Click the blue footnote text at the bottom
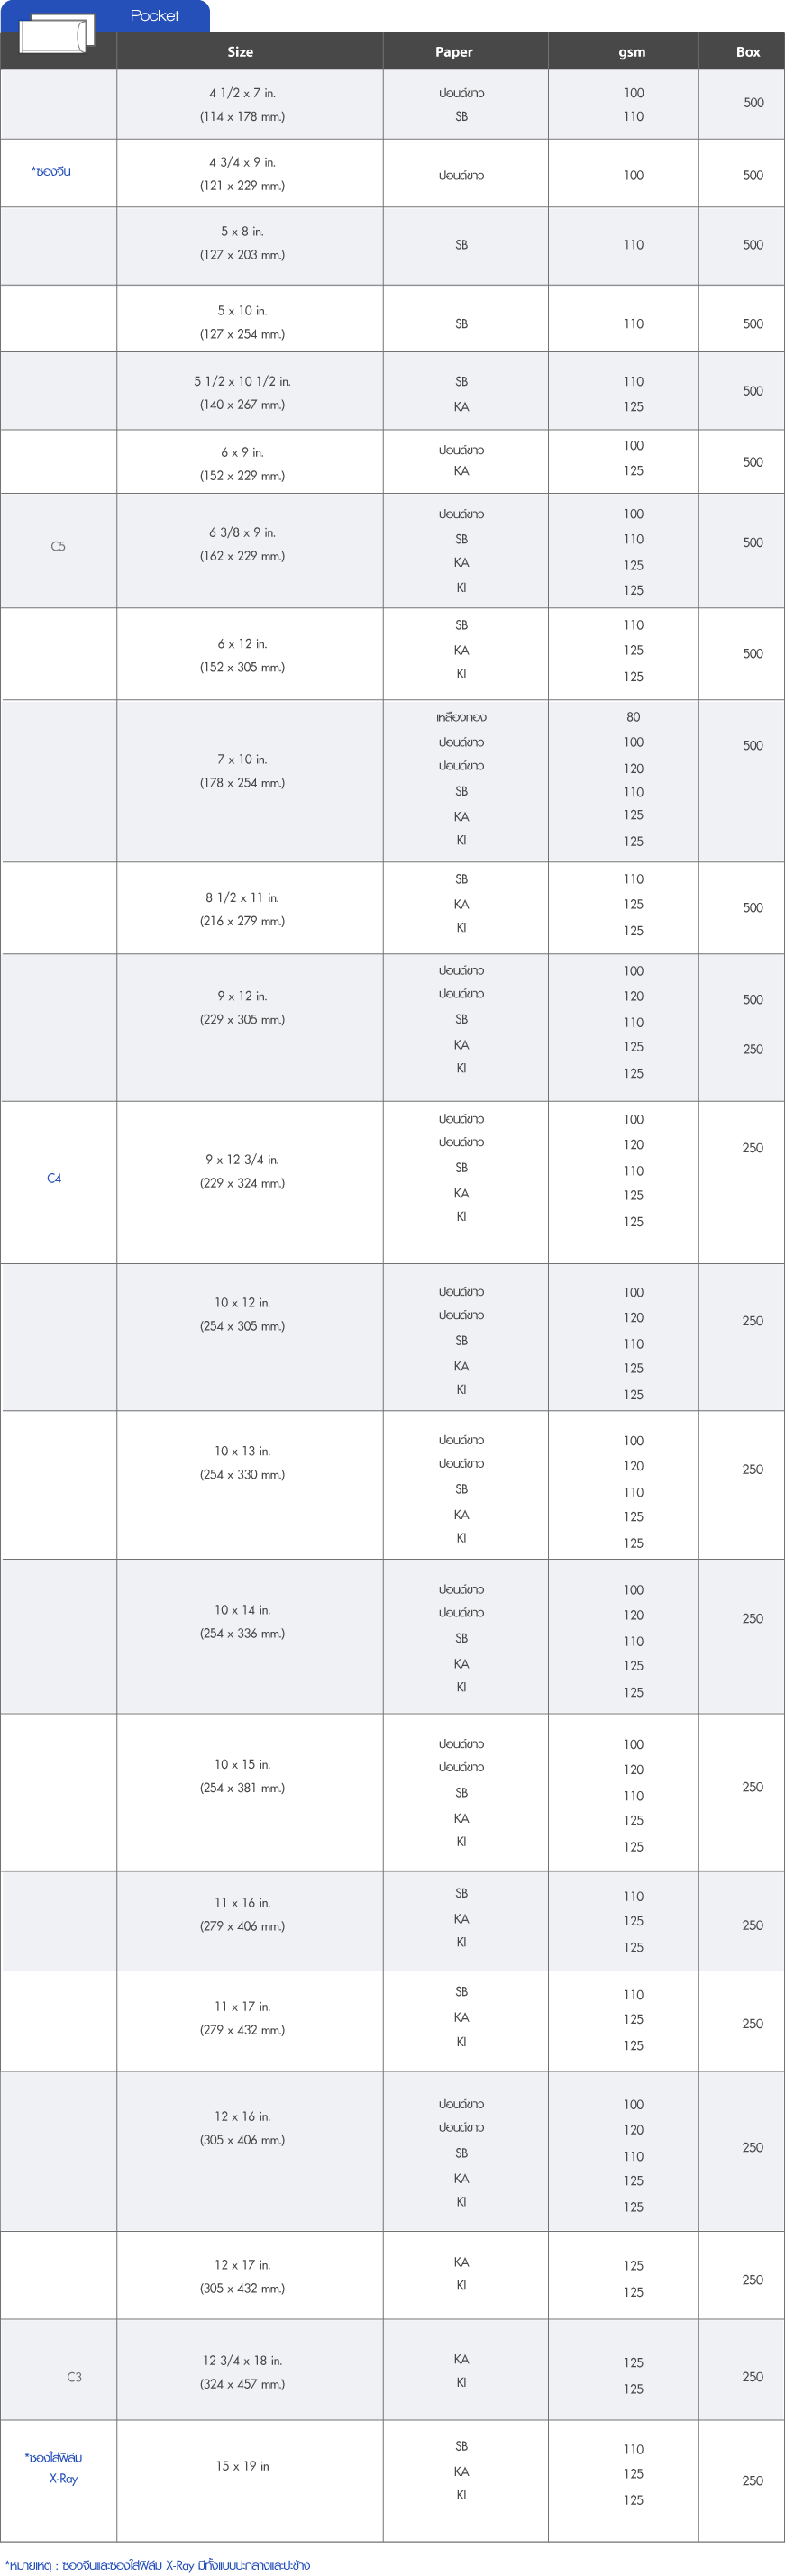The image size is (785, 2576). [x=158, y=2565]
